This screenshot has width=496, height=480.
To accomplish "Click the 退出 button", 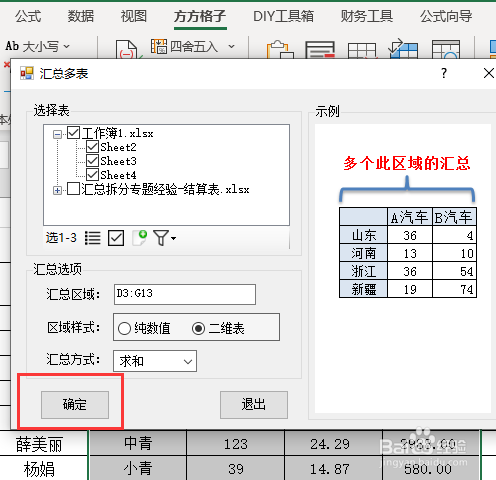I will 254,405.
